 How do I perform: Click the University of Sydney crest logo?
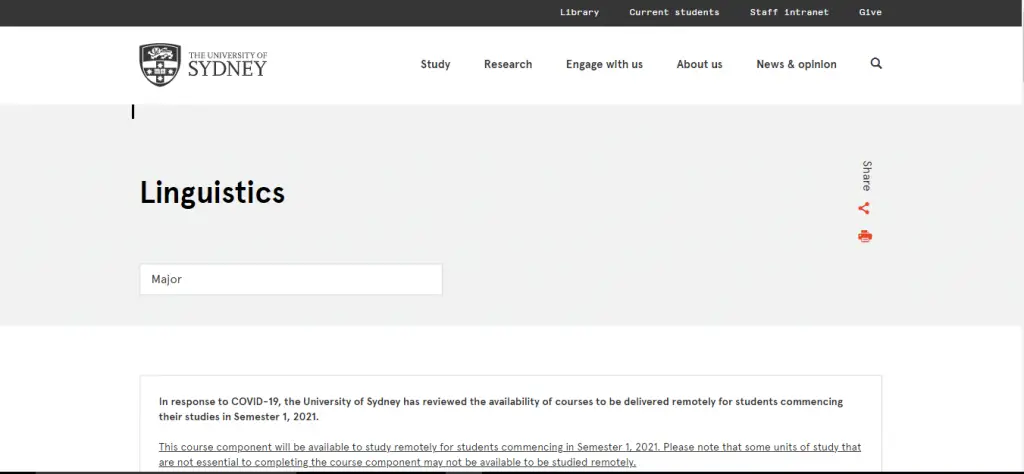tap(160, 64)
